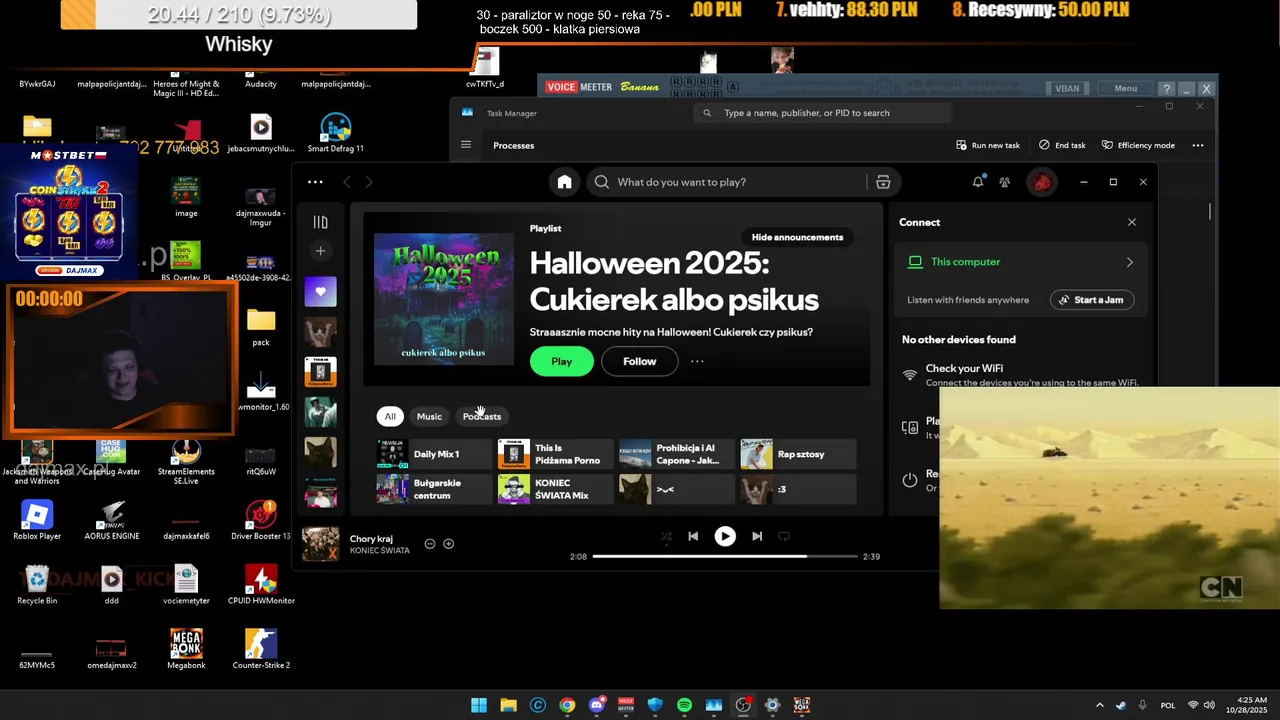The image size is (1280, 720).
Task: Open Spotify profile avatar menu
Action: pos(1042,182)
